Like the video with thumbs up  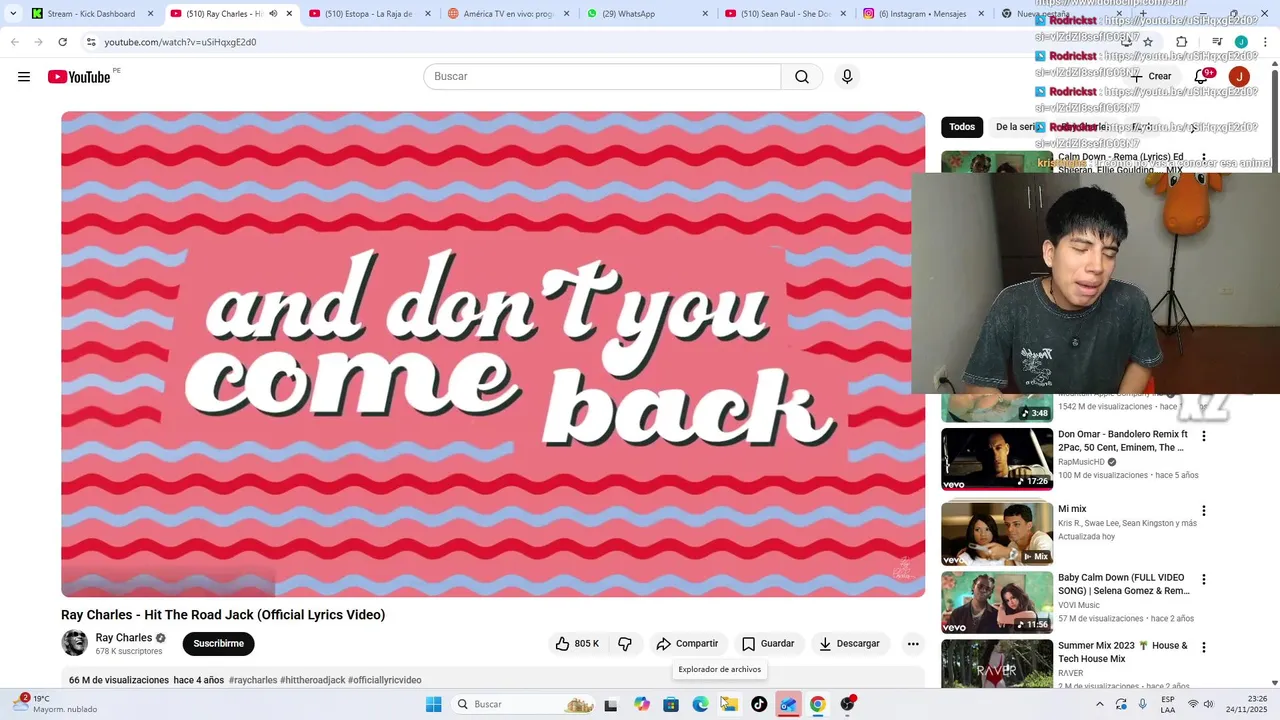click(x=577, y=644)
